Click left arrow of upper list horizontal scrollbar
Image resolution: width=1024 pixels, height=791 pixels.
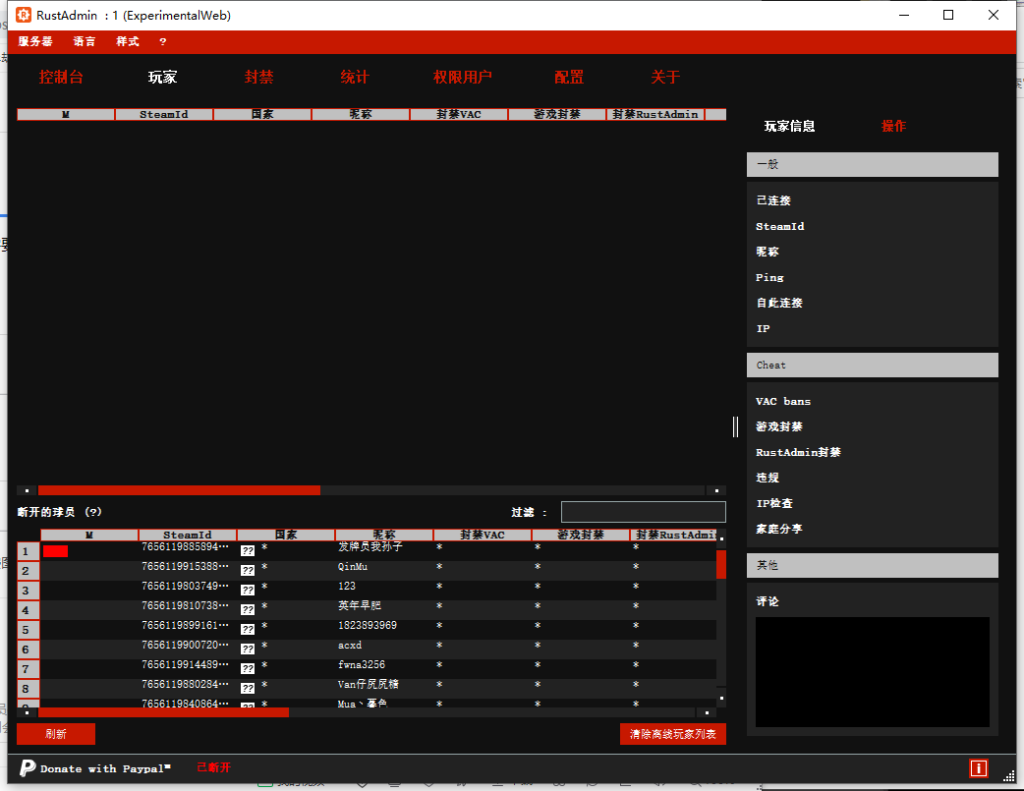pyautogui.click(x=27, y=490)
